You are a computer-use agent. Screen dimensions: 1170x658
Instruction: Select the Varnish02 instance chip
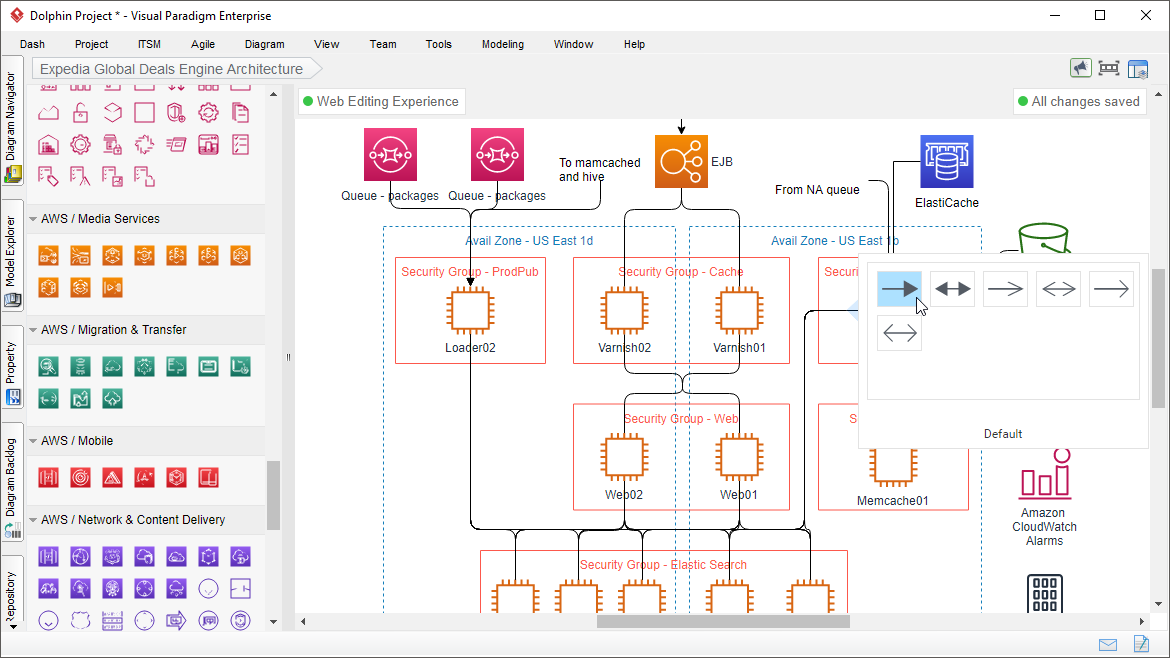(x=625, y=310)
